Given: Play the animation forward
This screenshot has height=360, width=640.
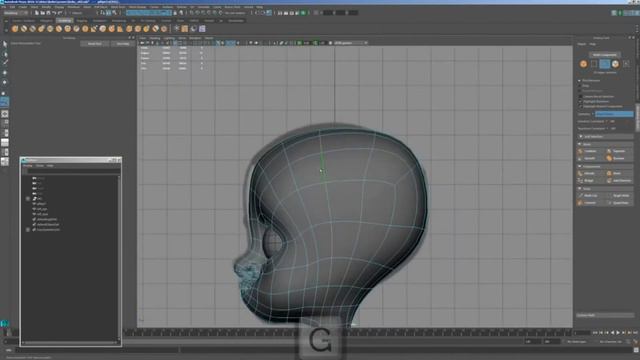Looking at the screenshot, I should pyautogui.click(x=618, y=333).
